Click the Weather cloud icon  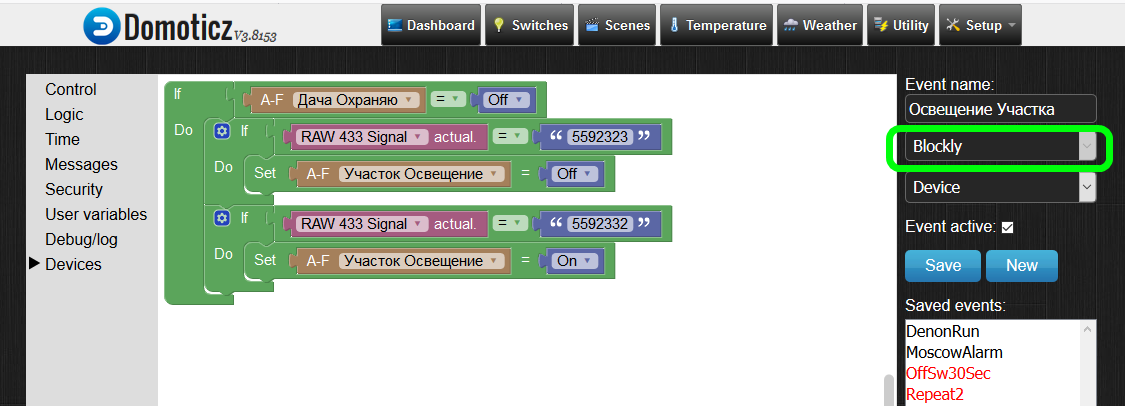tap(790, 25)
